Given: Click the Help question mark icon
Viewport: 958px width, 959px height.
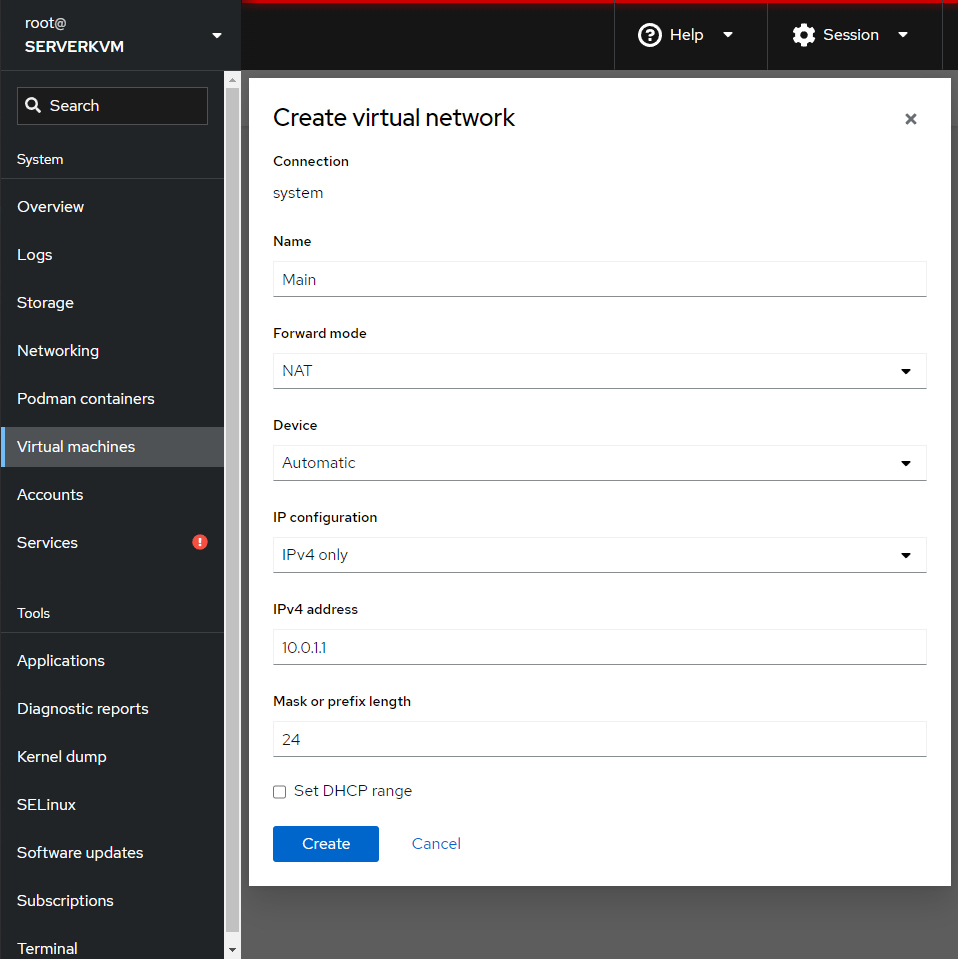Looking at the screenshot, I should coord(650,35).
